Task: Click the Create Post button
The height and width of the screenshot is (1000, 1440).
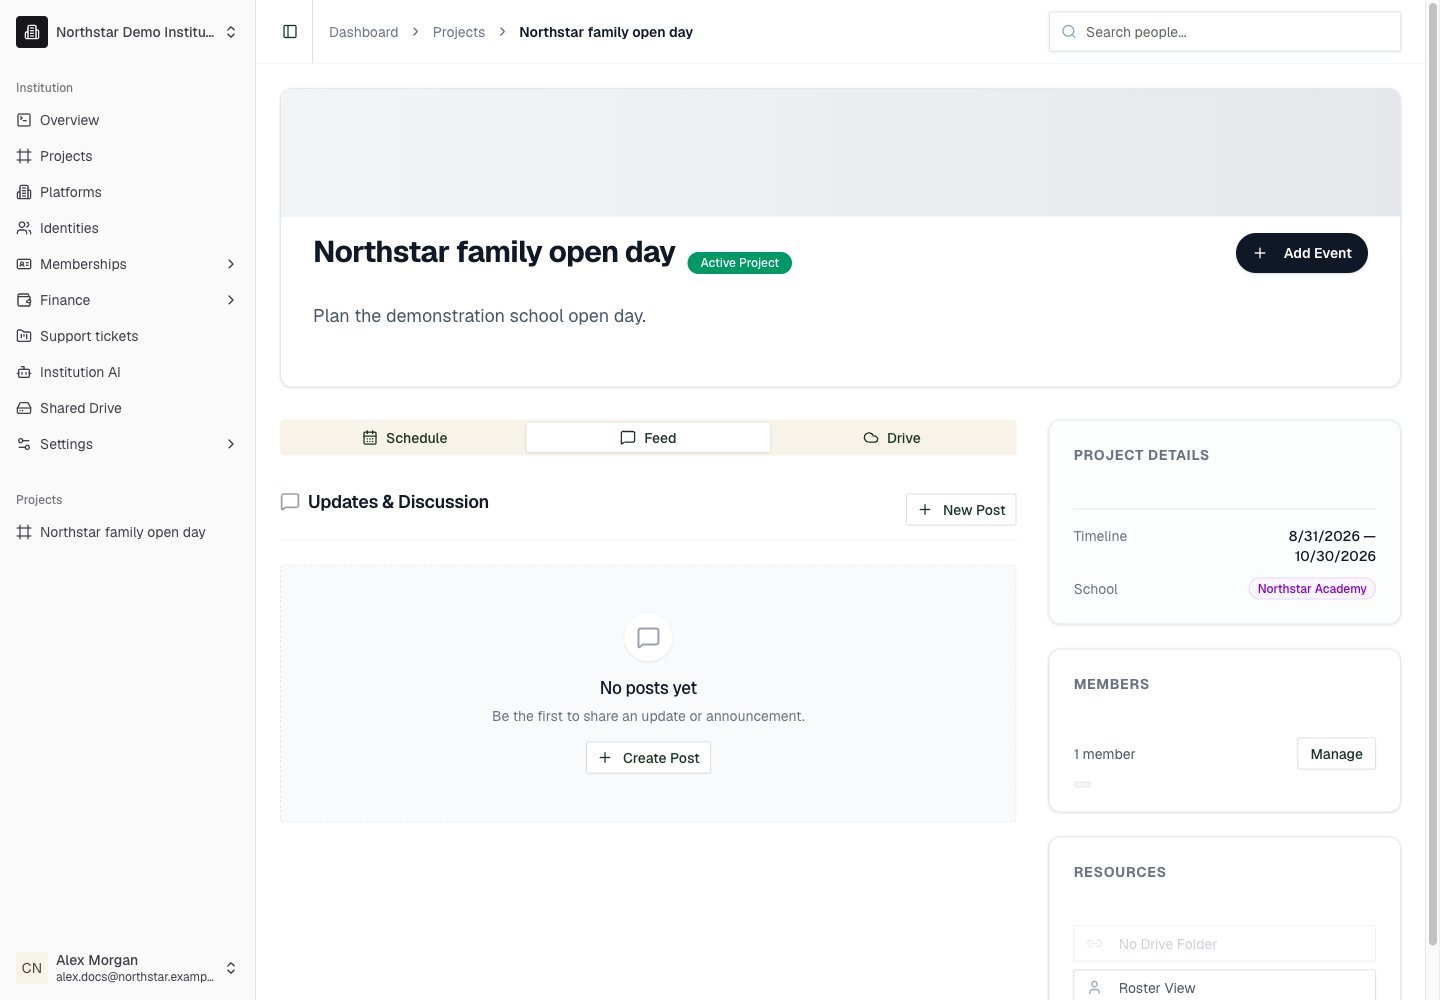Action: 648,758
